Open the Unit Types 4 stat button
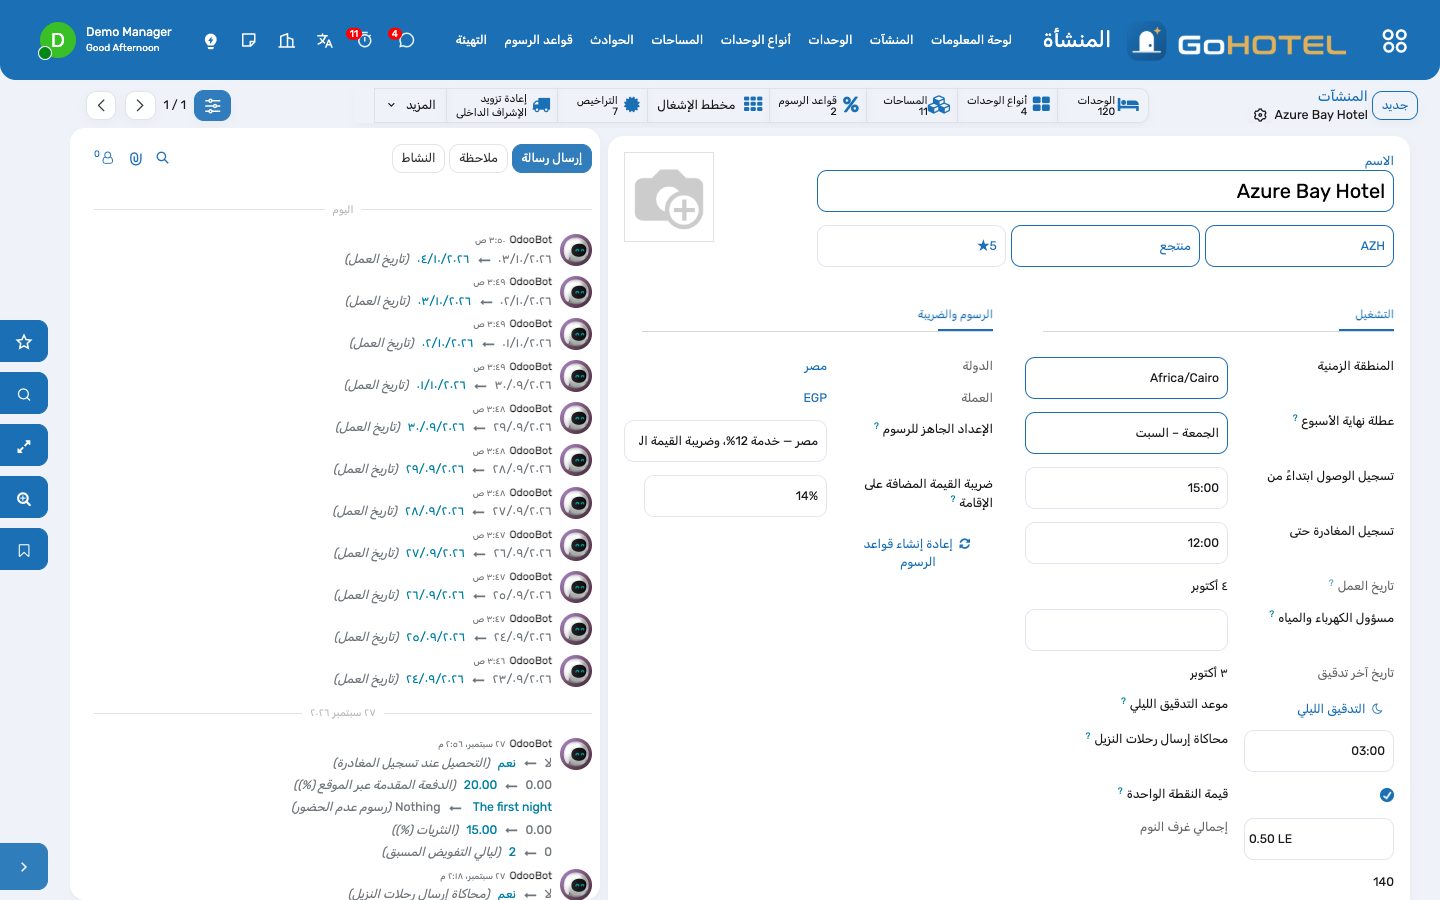Viewport: 1440px width, 900px height. click(1007, 105)
